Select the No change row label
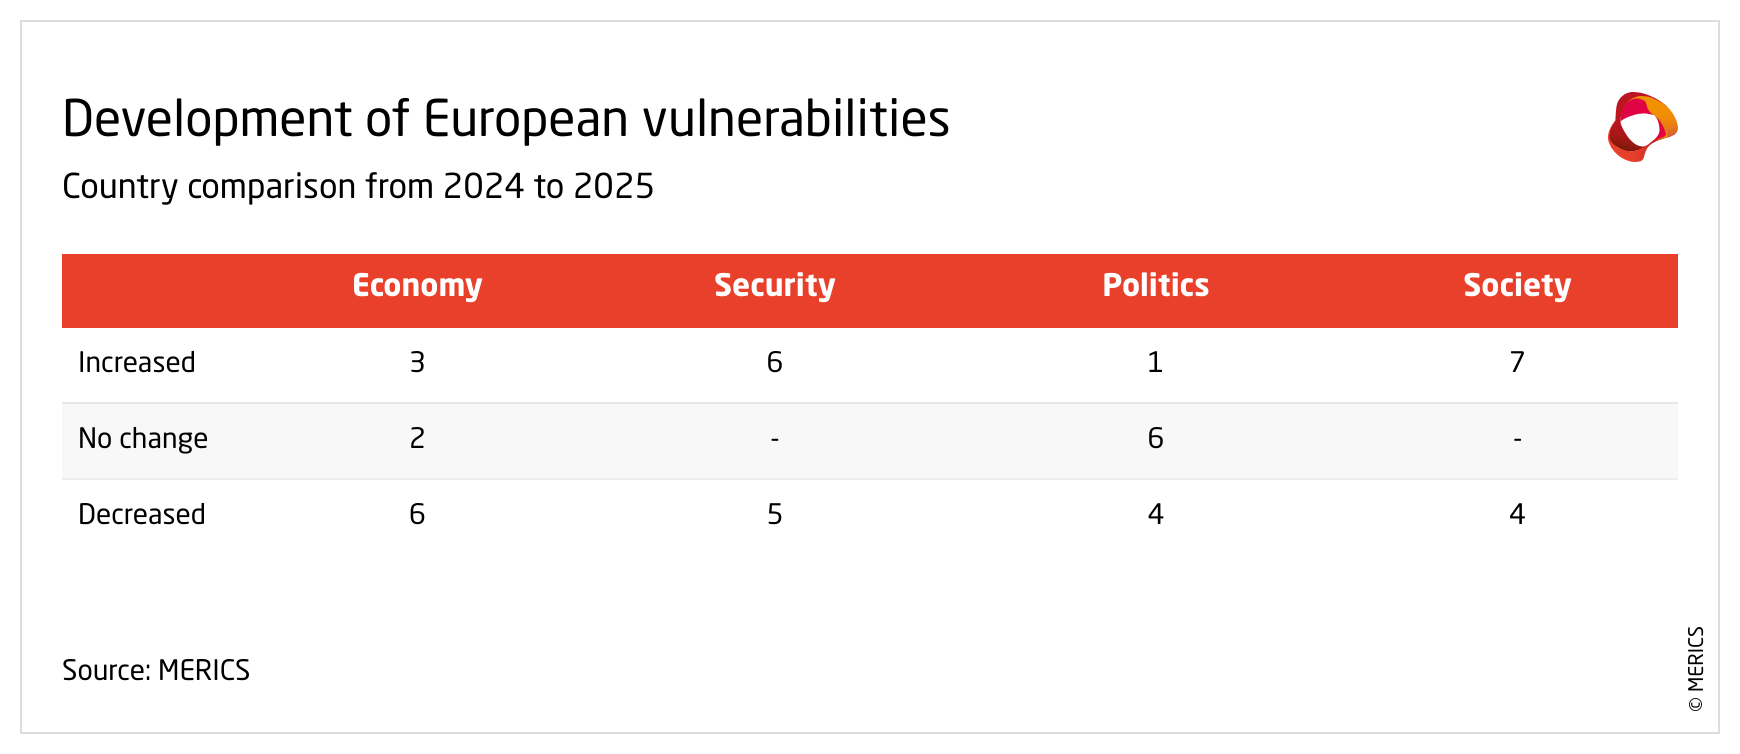The image size is (1740, 754). [x=143, y=438]
